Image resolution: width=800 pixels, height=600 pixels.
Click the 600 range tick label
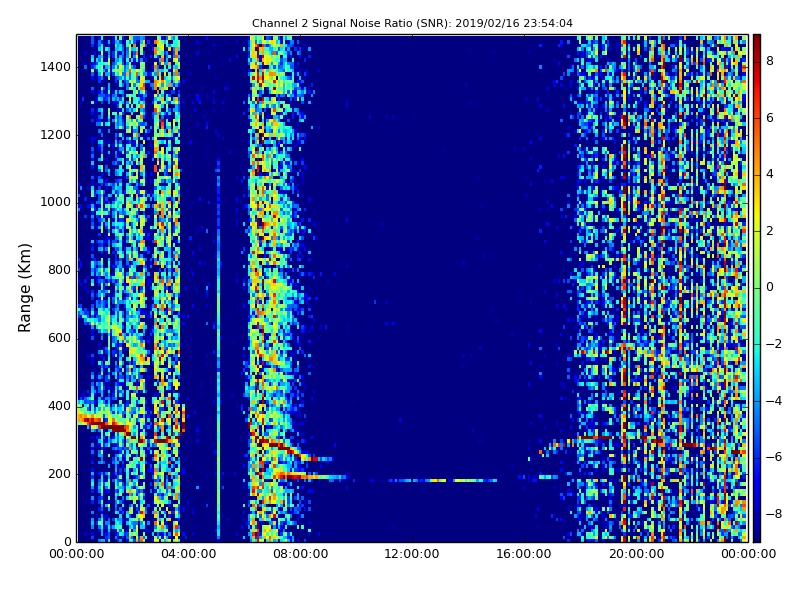tap(59, 338)
